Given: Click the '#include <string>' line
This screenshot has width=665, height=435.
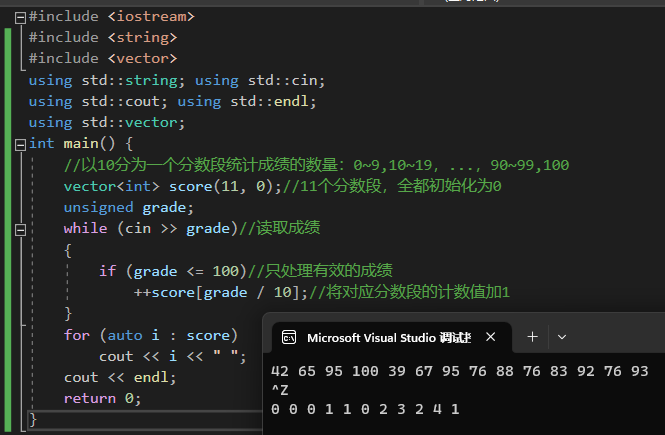Looking at the screenshot, I should [x=103, y=37].
